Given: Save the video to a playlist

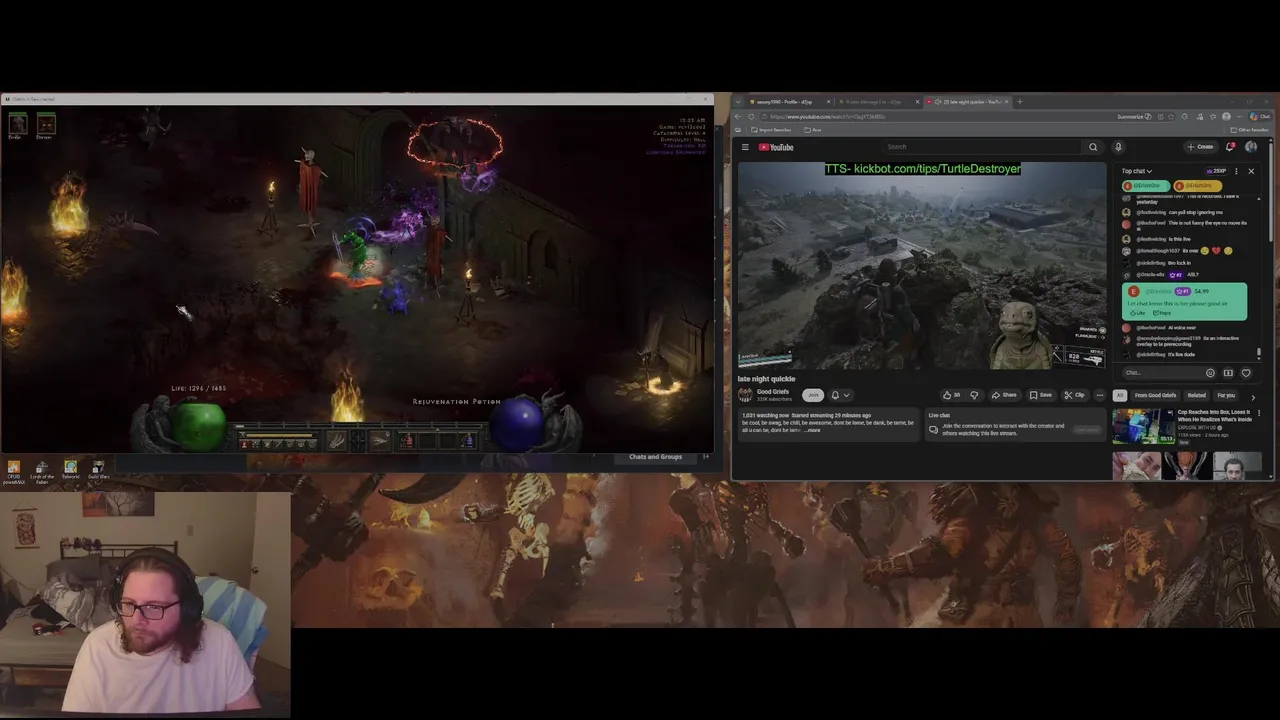Looking at the screenshot, I should 1041,395.
